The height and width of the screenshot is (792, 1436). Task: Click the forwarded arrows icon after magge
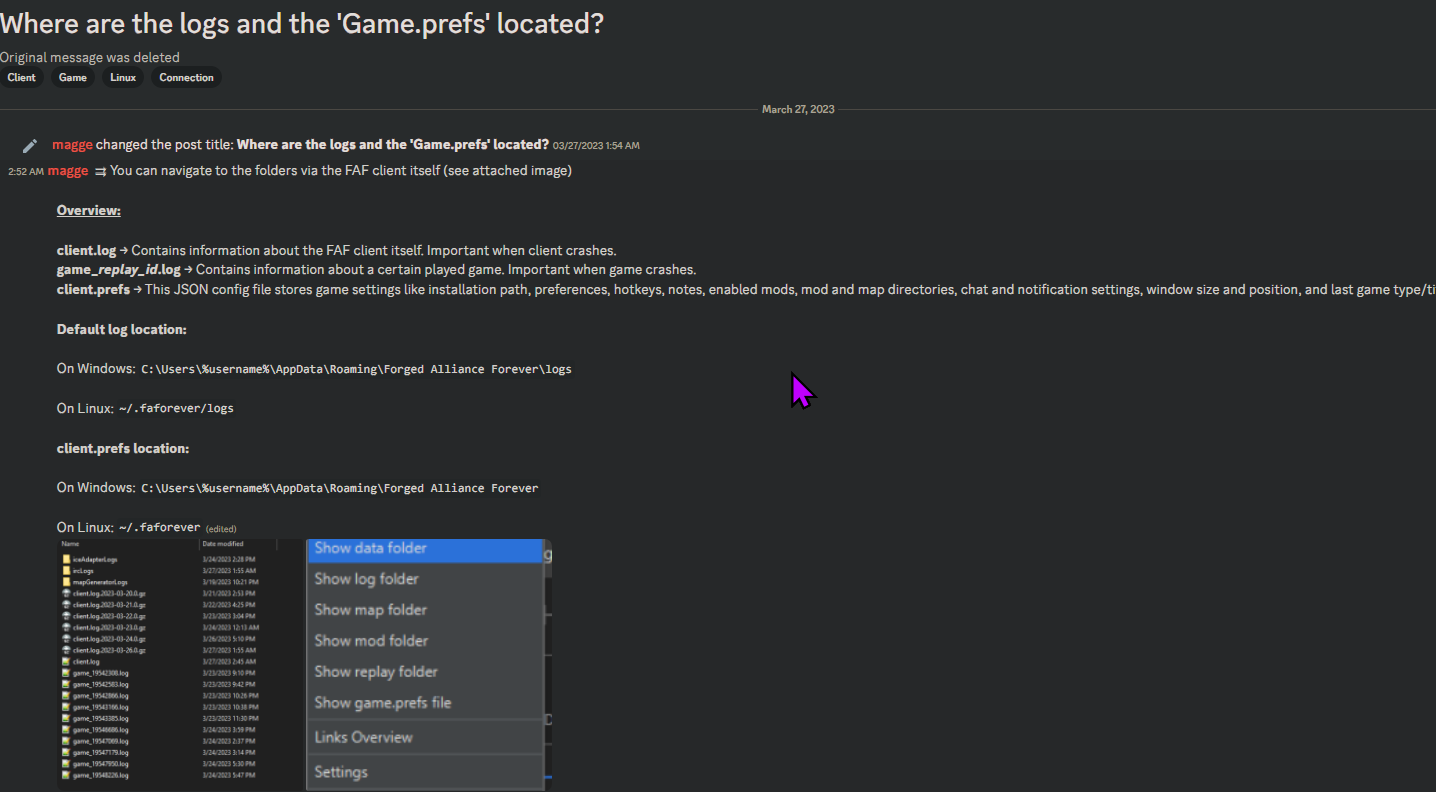[100, 171]
